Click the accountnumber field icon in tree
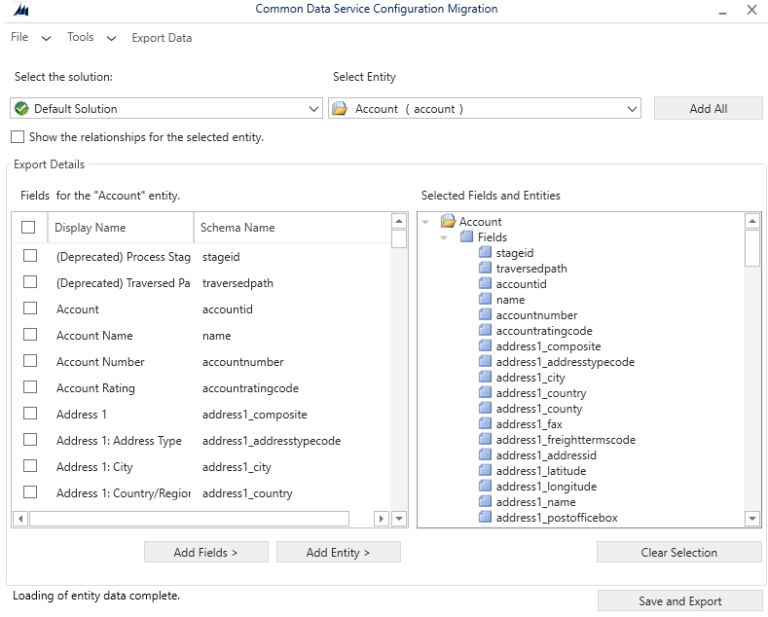This screenshot has height=617, width=768. [x=485, y=315]
